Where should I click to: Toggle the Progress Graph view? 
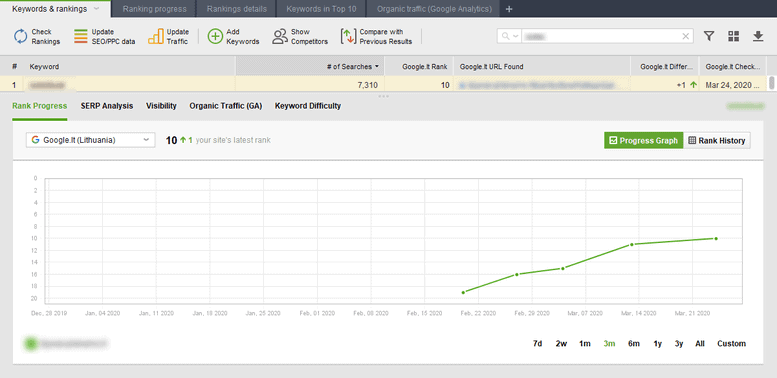[x=643, y=141]
